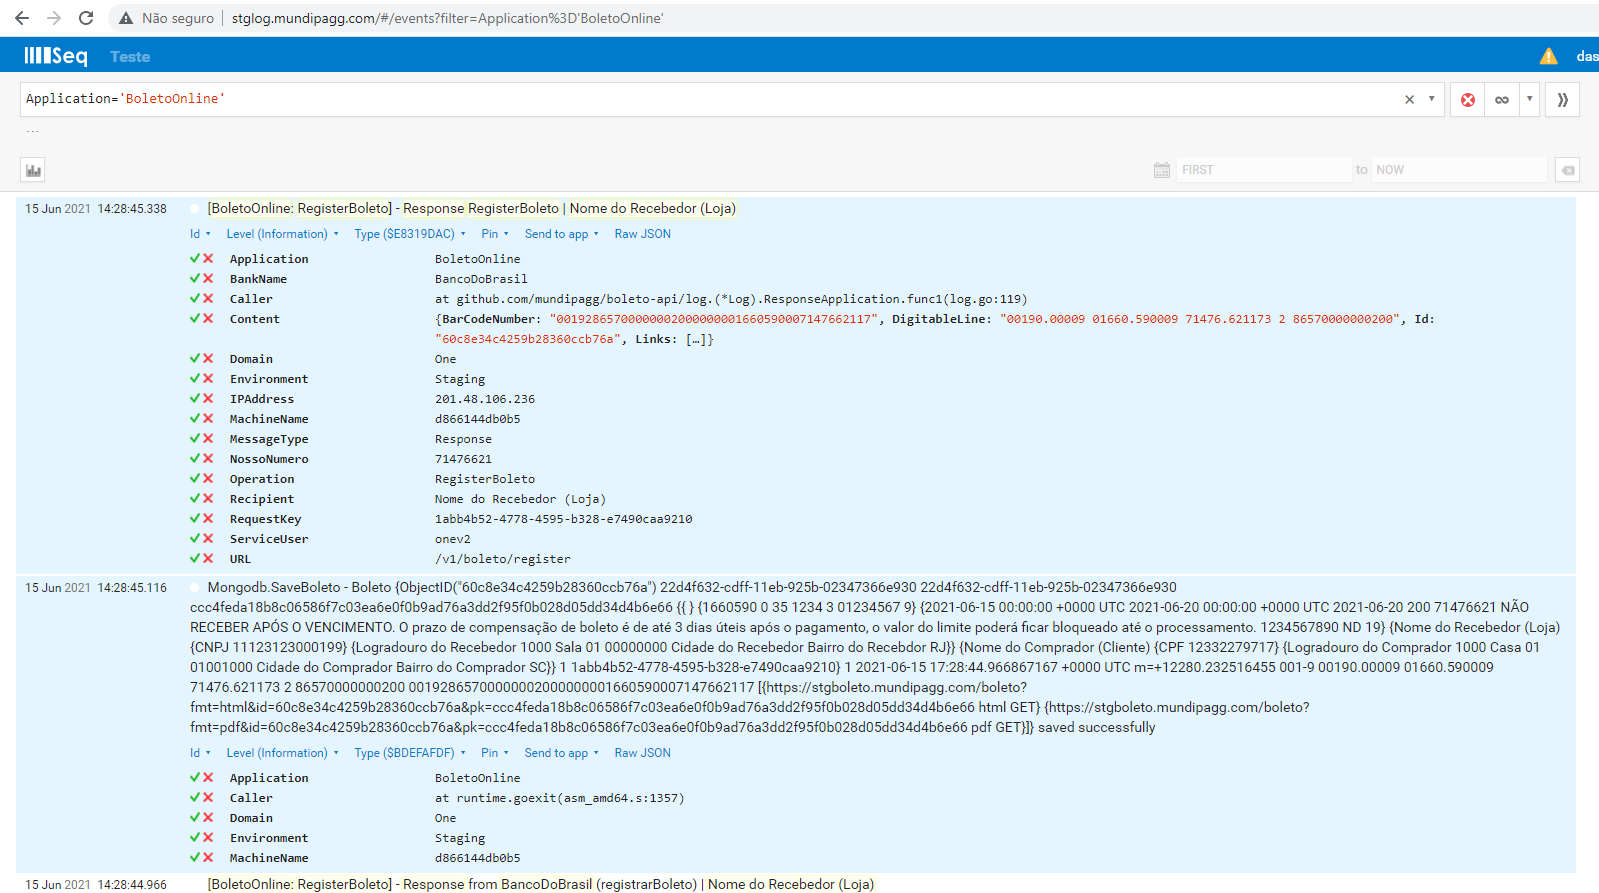
Task: Select the NossoNumero value 71476621
Action: [x=463, y=459]
